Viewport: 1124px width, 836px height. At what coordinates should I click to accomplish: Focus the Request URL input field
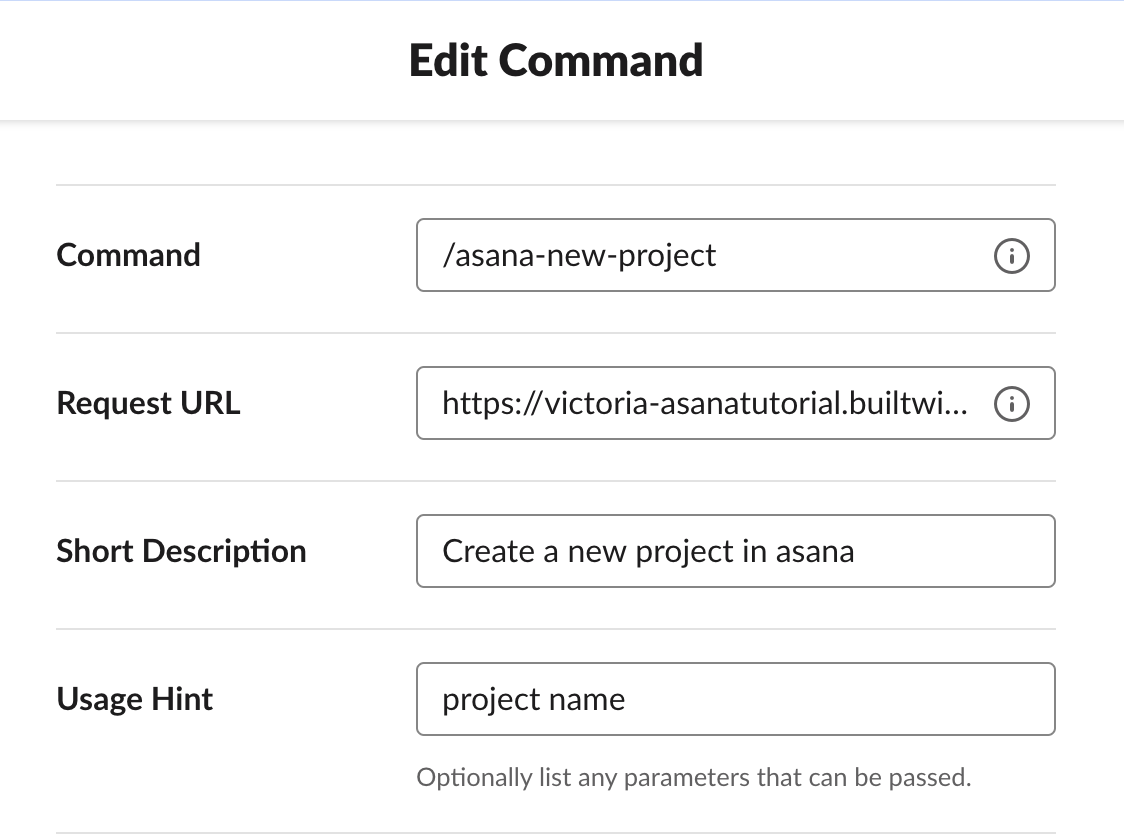[735, 403]
